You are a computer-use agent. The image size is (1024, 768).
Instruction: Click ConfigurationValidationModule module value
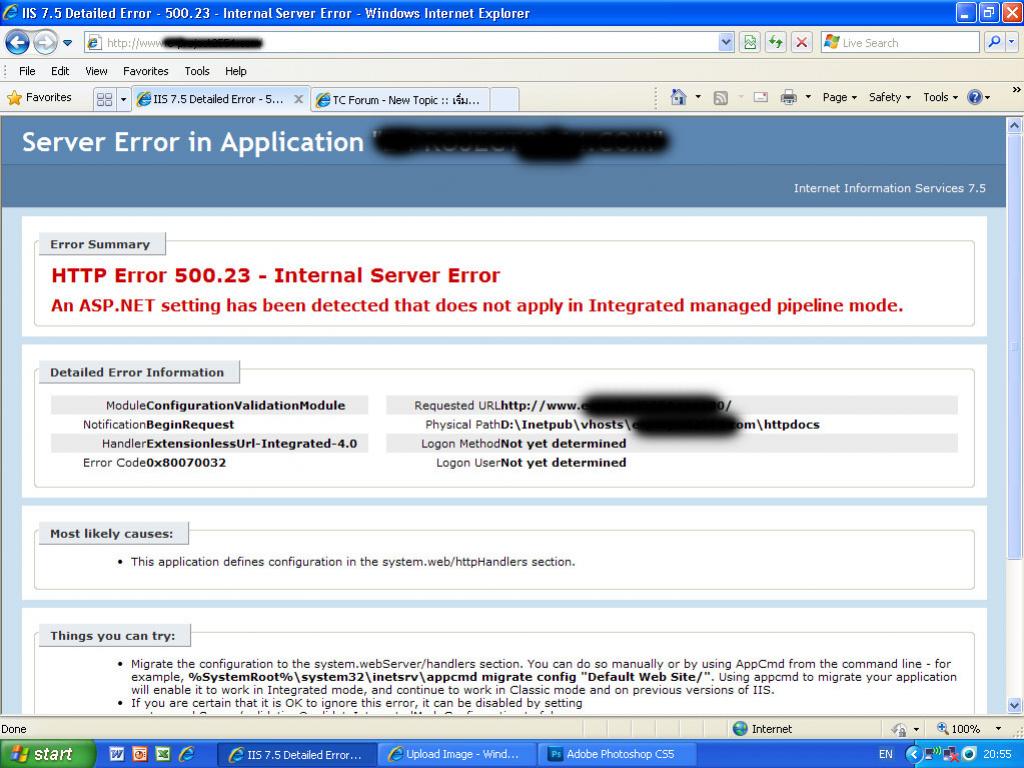(x=246, y=406)
